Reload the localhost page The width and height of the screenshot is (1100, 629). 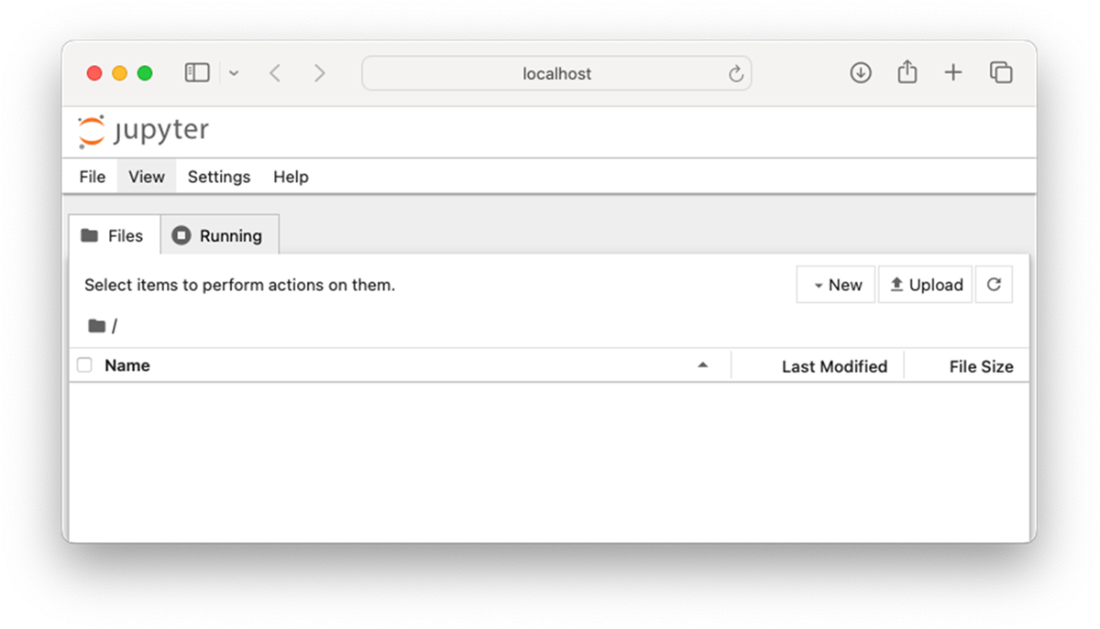736,74
